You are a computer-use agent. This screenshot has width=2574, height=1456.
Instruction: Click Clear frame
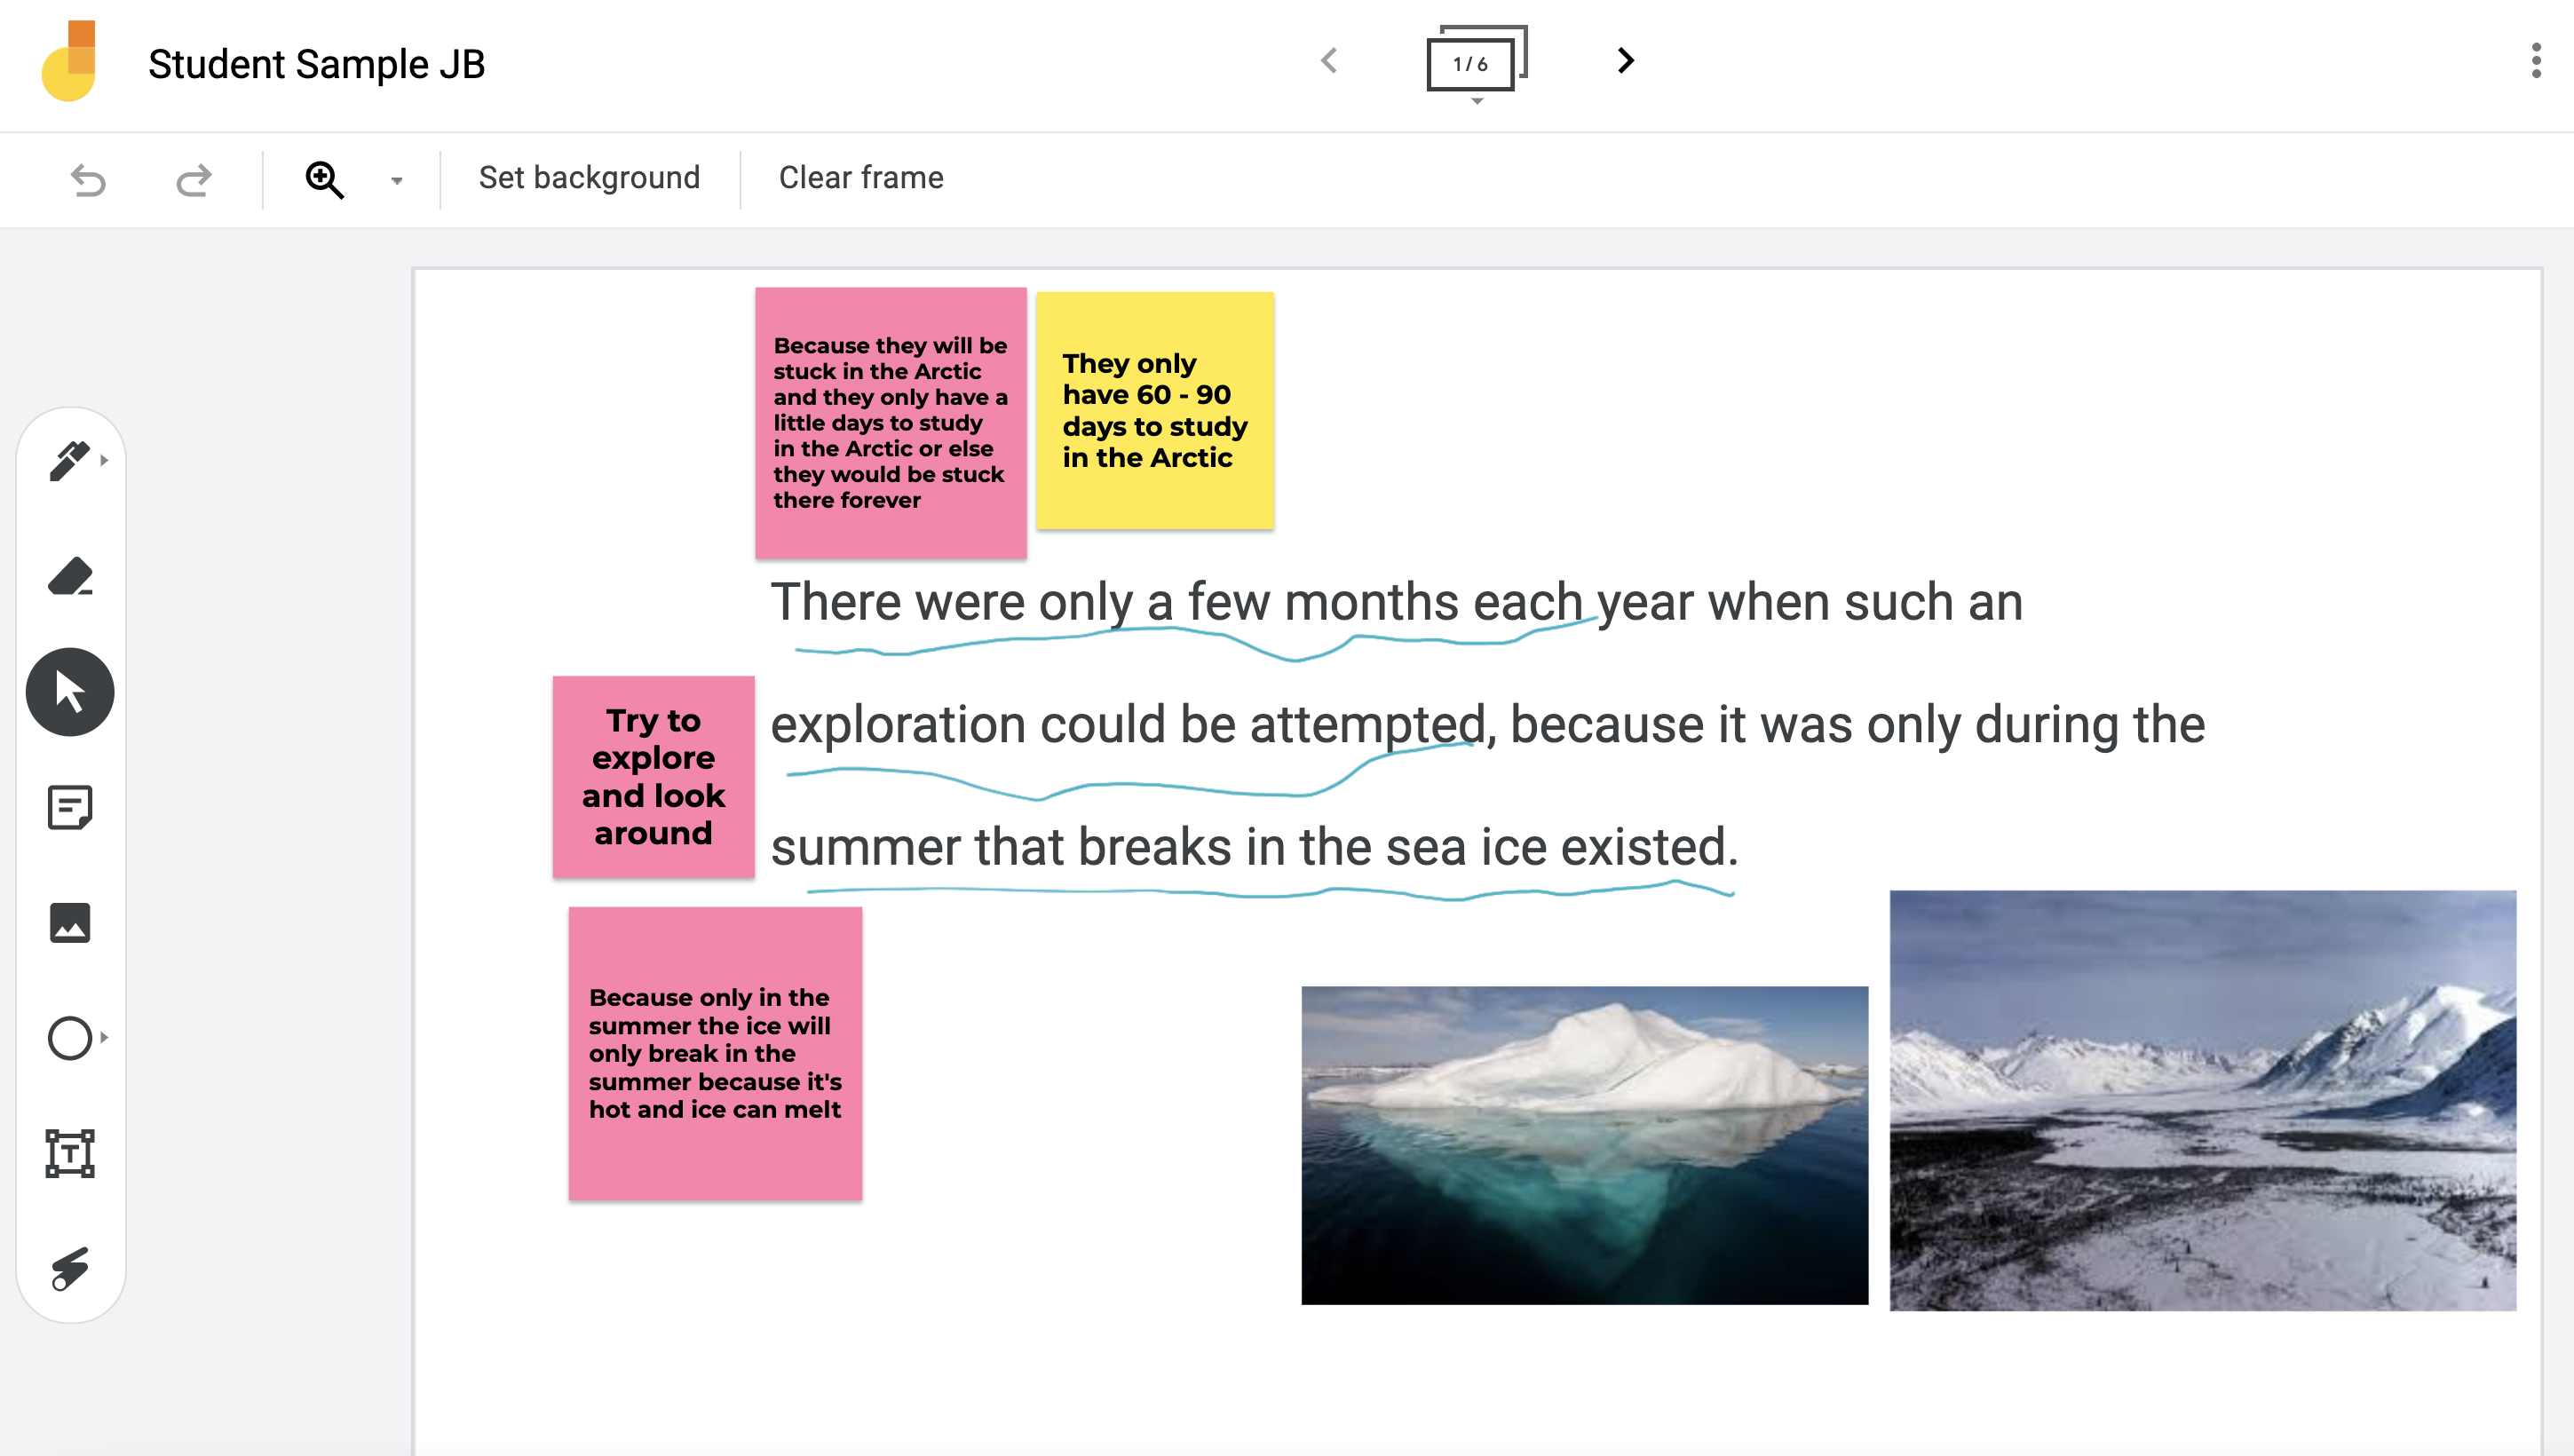(860, 178)
